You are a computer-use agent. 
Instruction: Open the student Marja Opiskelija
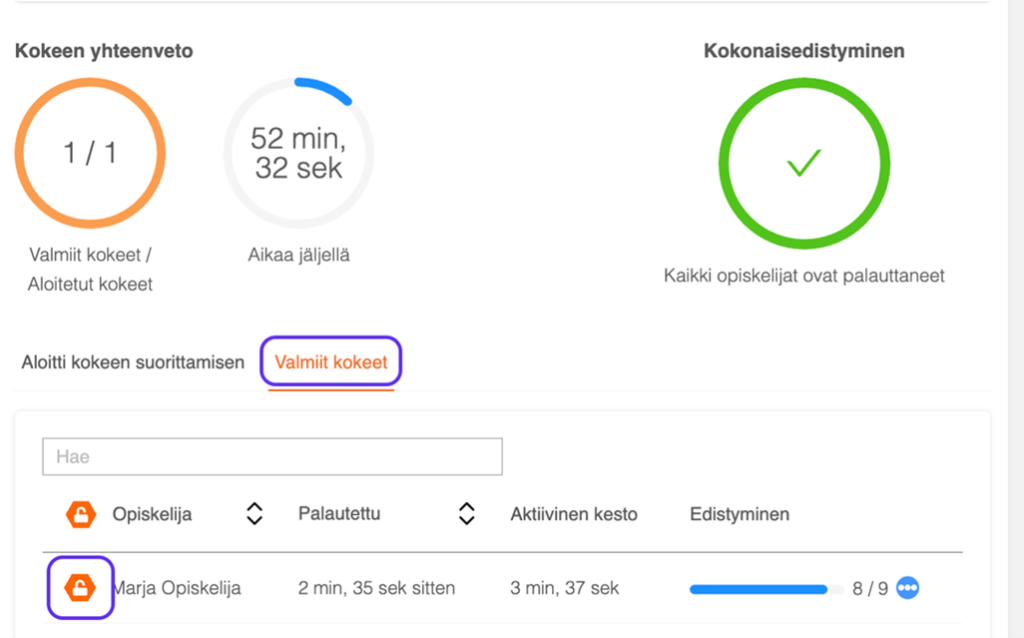pos(178,588)
